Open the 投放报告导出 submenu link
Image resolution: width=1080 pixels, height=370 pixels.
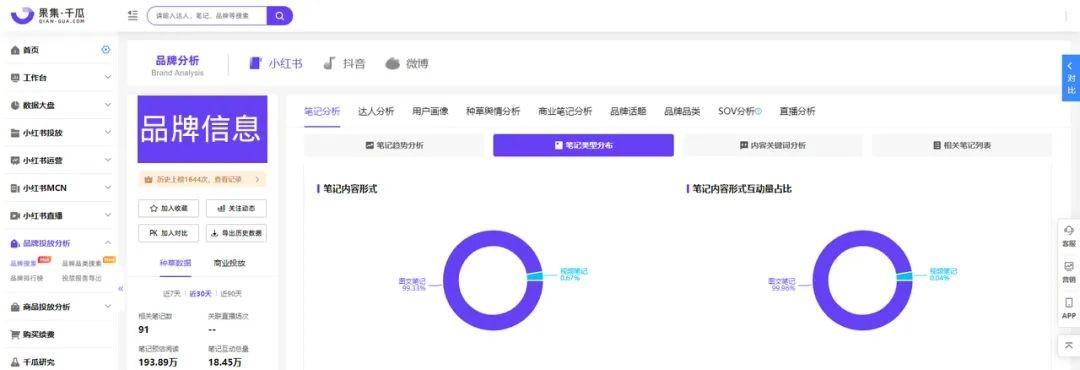(x=82, y=278)
